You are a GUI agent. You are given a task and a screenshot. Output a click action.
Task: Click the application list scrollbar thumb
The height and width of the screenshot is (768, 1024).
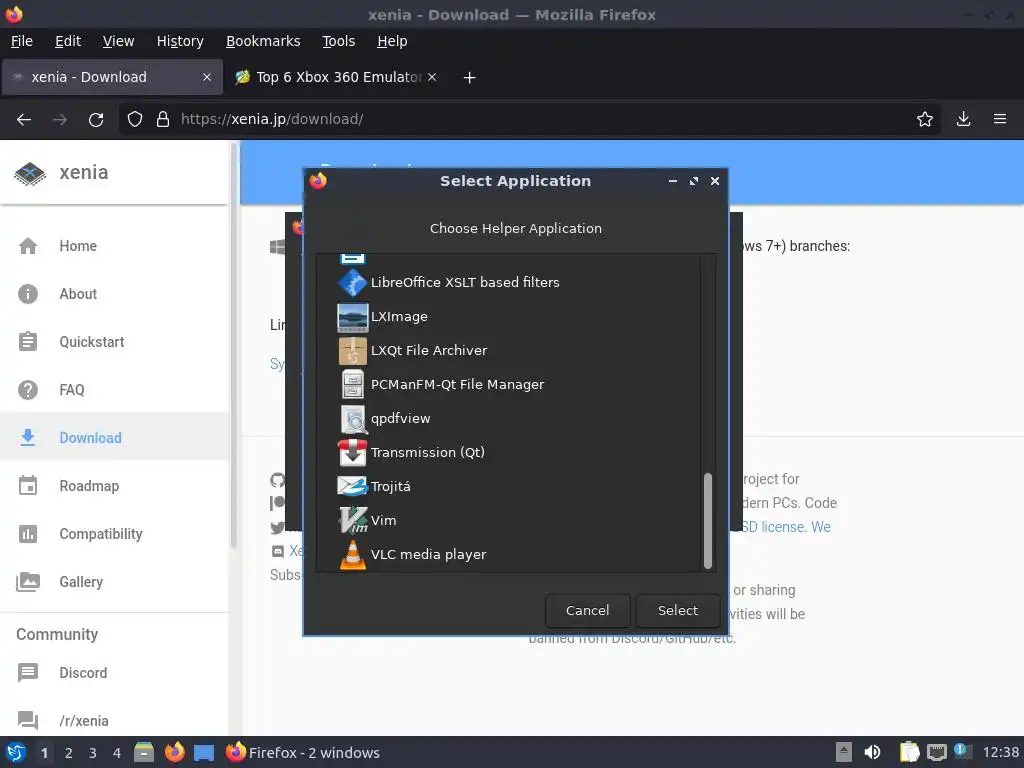[708, 520]
